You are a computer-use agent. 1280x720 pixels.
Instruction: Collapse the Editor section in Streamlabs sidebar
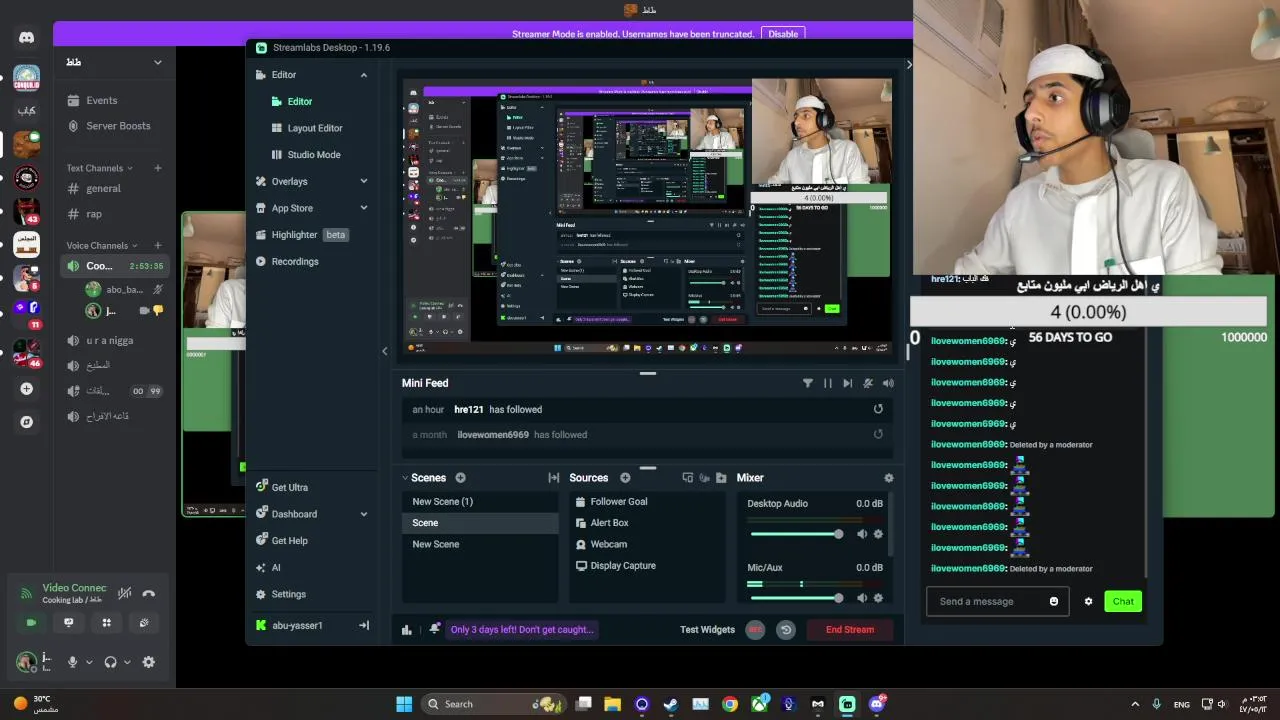tap(364, 75)
